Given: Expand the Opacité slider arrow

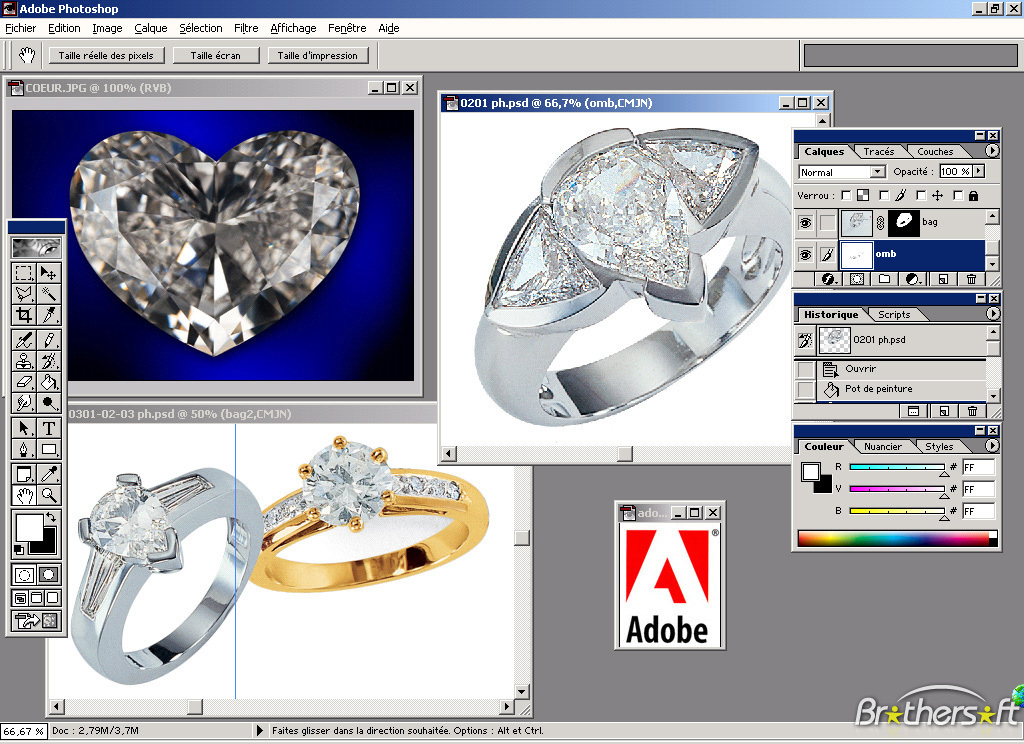Looking at the screenshot, I should 978,171.
